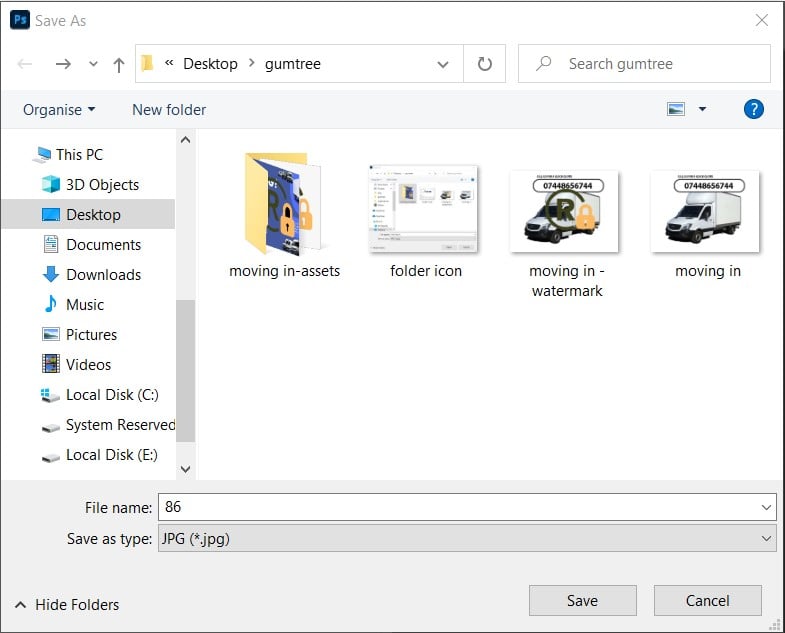Click the Search gumtree field

644,64
